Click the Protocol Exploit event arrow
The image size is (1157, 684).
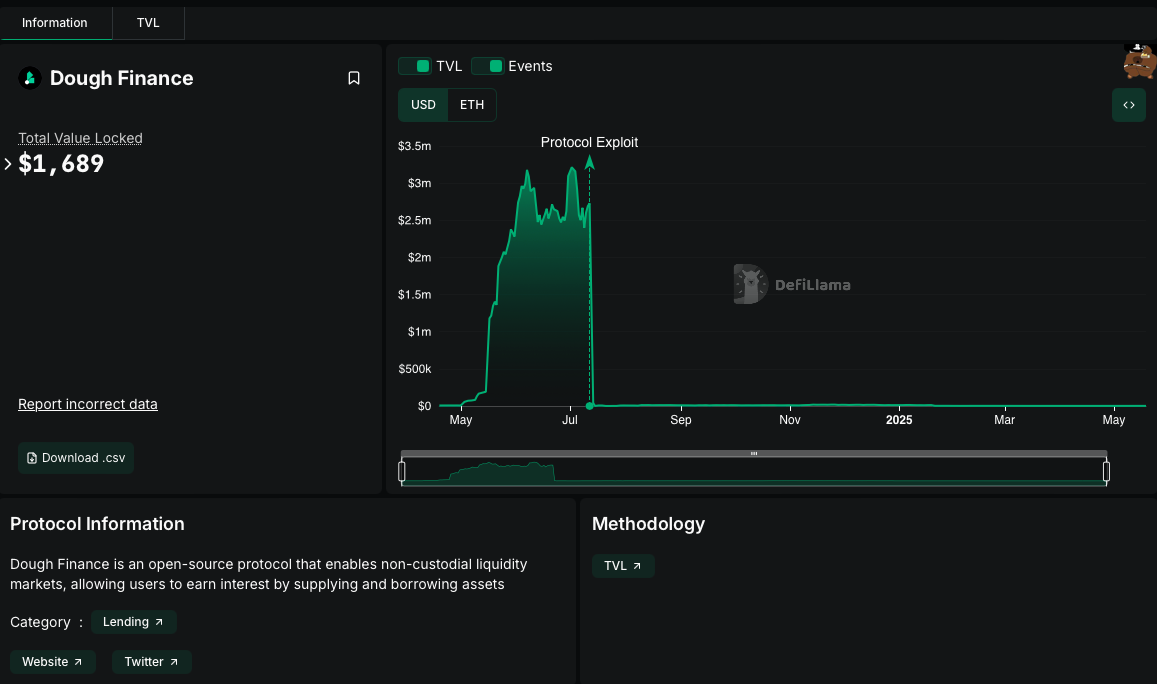590,162
